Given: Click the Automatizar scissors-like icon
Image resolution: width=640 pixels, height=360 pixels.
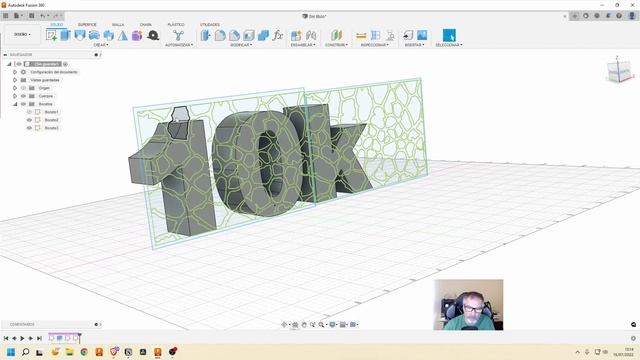Looking at the screenshot, I should 178,36.
